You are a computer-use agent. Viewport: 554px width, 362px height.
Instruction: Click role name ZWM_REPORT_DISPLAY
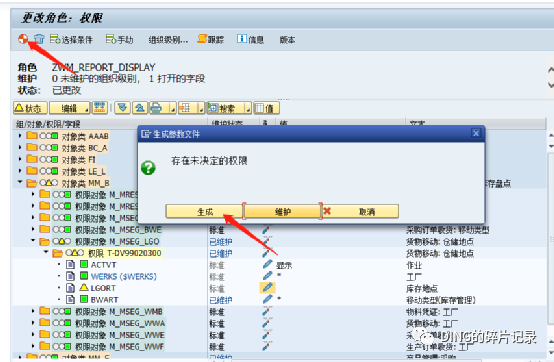point(104,67)
